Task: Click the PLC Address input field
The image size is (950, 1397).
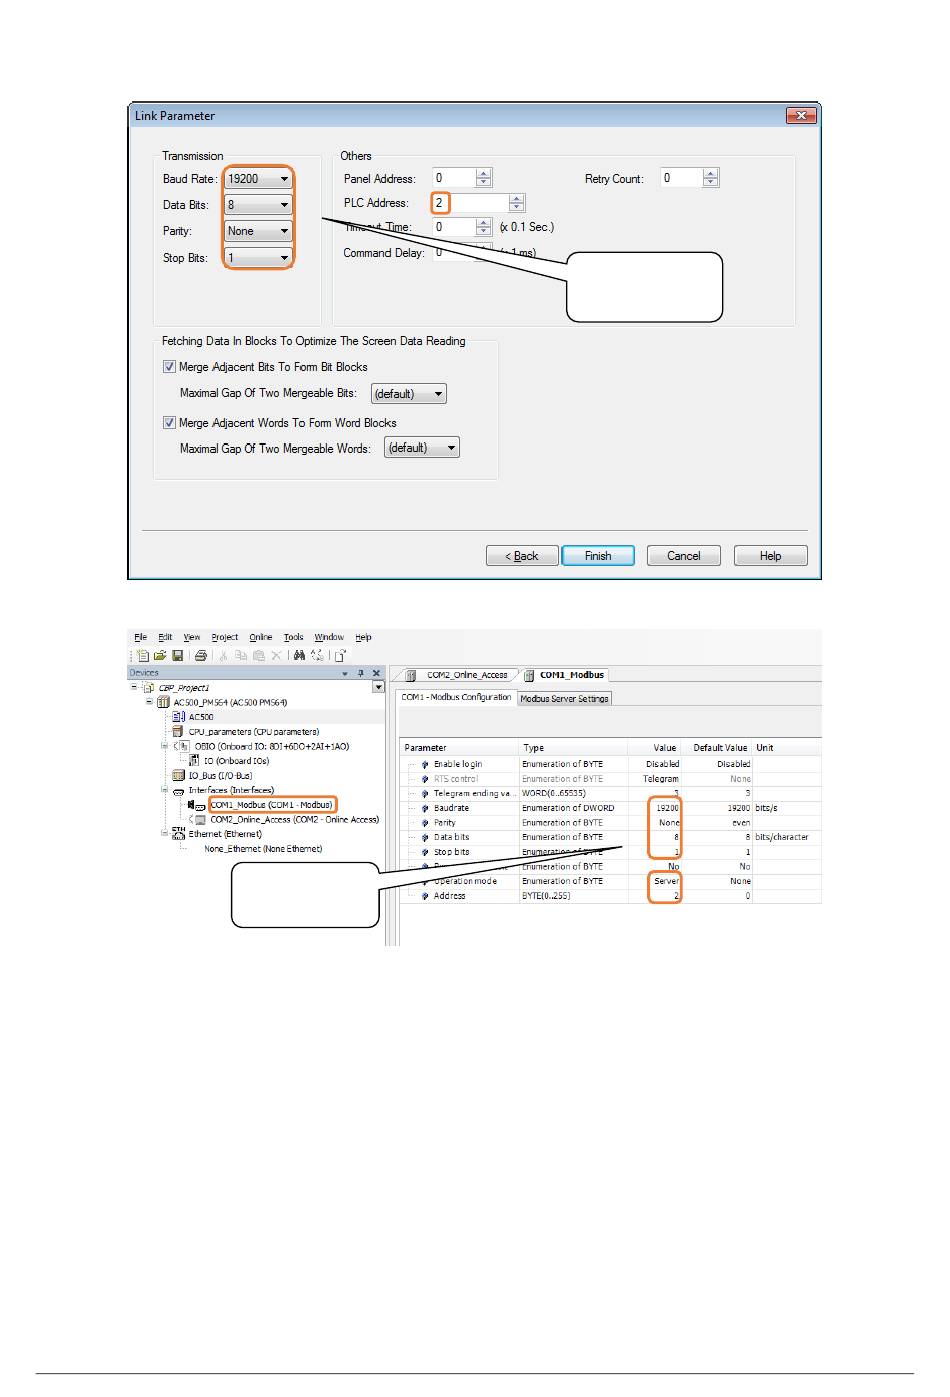Action: pyautogui.click(x=470, y=203)
